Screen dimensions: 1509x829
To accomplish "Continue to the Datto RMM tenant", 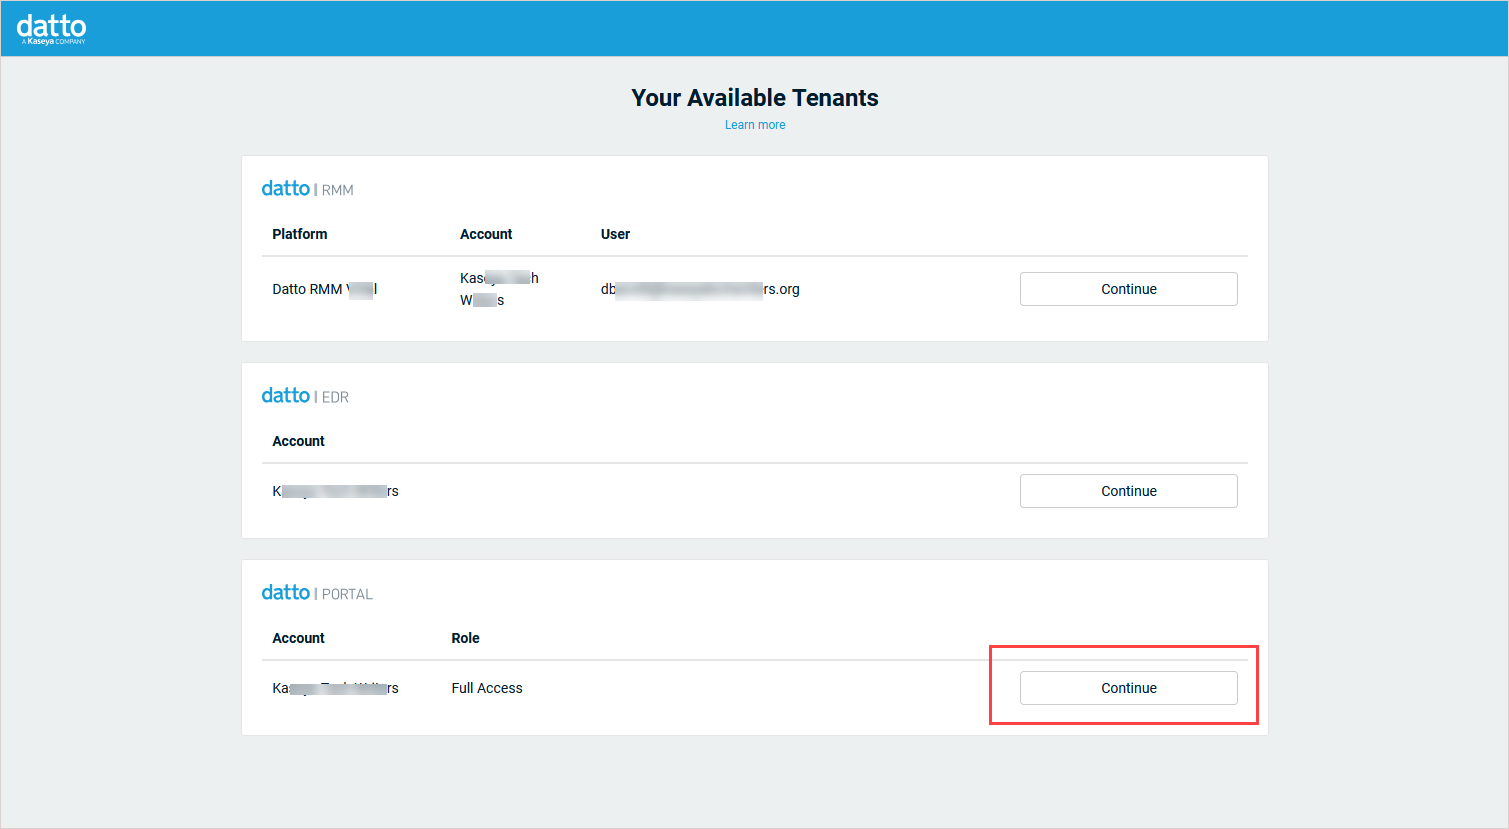I will point(1128,289).
